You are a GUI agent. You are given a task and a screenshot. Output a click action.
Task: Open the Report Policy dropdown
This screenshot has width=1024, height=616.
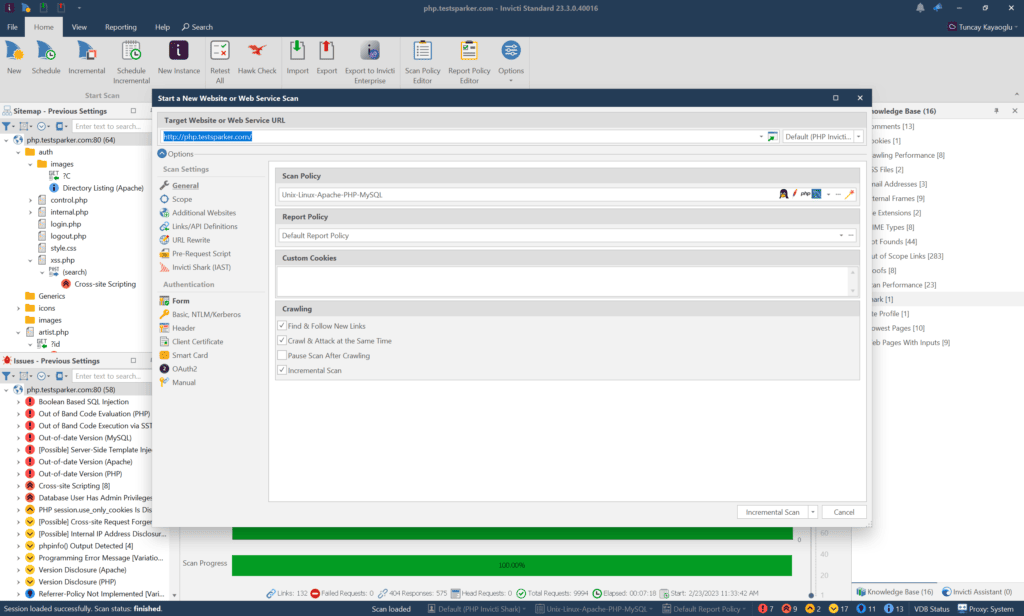click(x=841, y=236)
